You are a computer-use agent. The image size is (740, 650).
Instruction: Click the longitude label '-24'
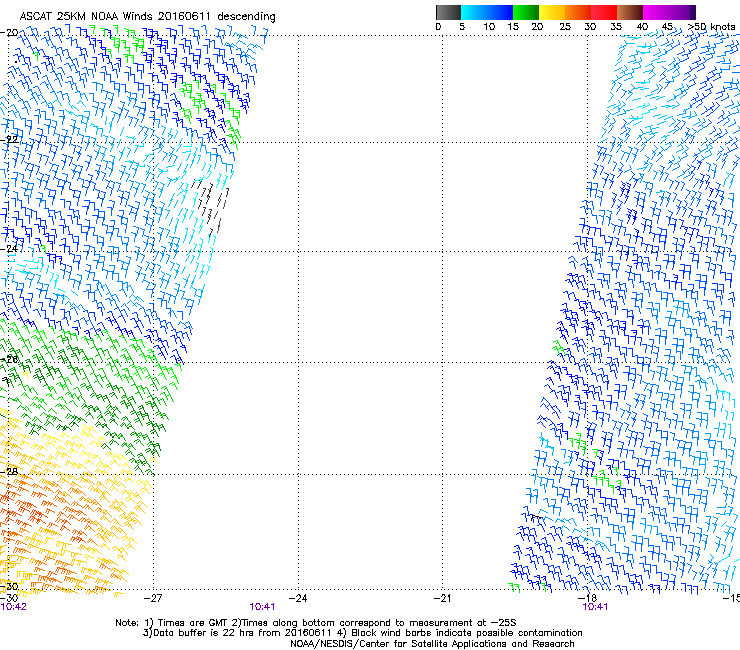[298, 598]
